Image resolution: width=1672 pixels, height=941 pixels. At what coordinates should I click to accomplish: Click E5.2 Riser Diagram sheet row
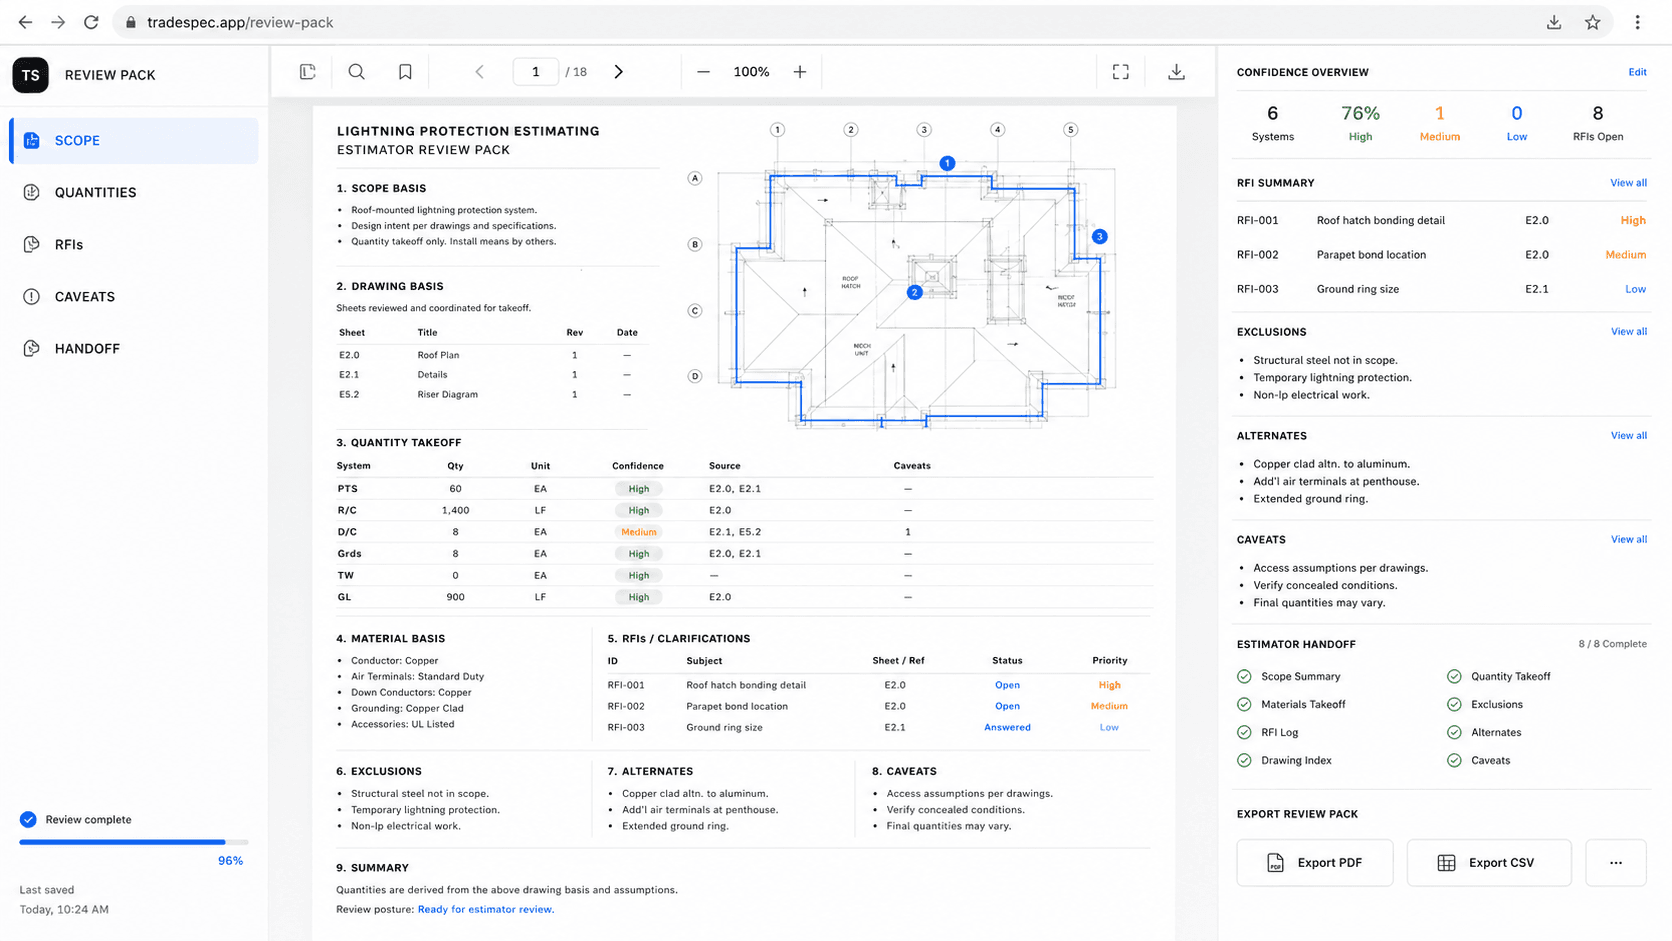(x=493, y=394)
